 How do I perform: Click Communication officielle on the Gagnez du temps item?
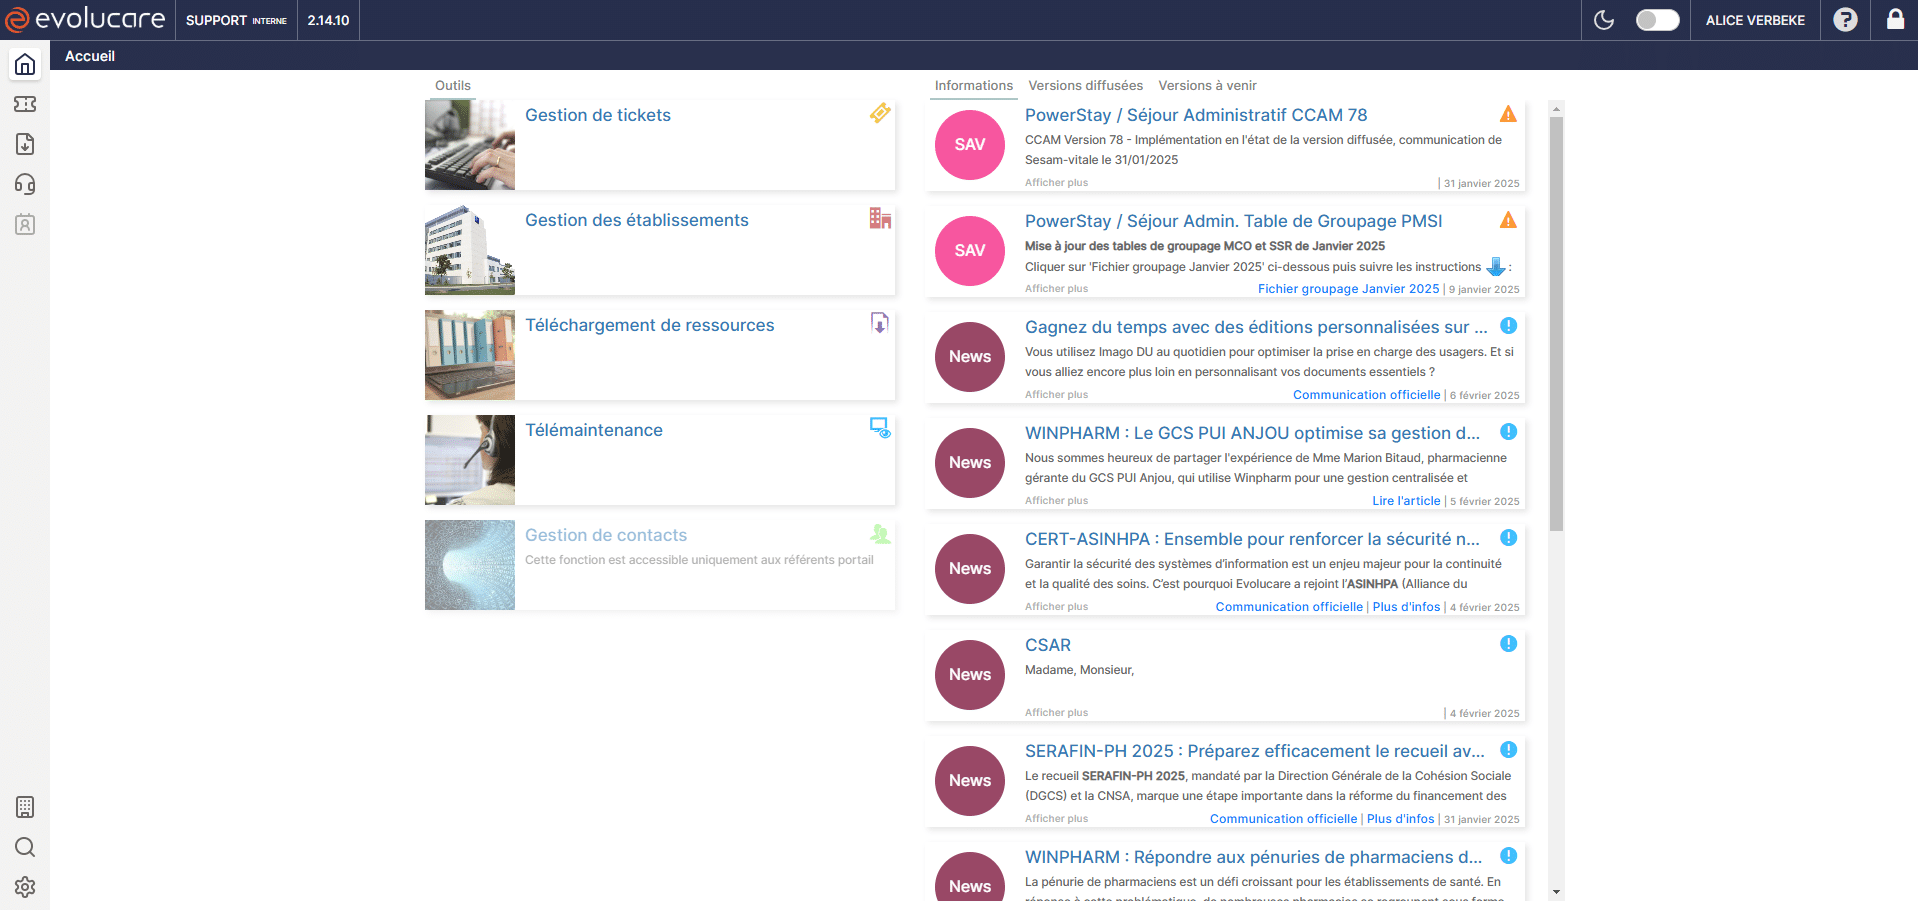click(x=1366, y=395)
